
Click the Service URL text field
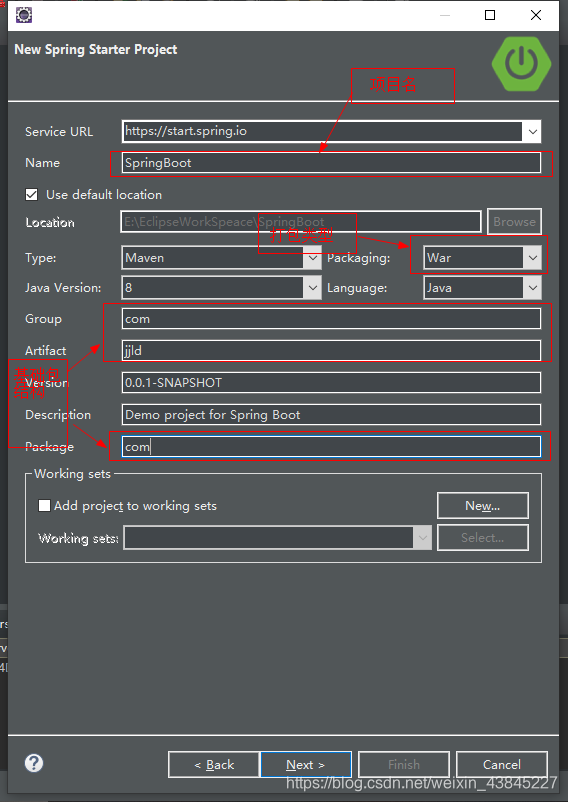pos(323,131)
